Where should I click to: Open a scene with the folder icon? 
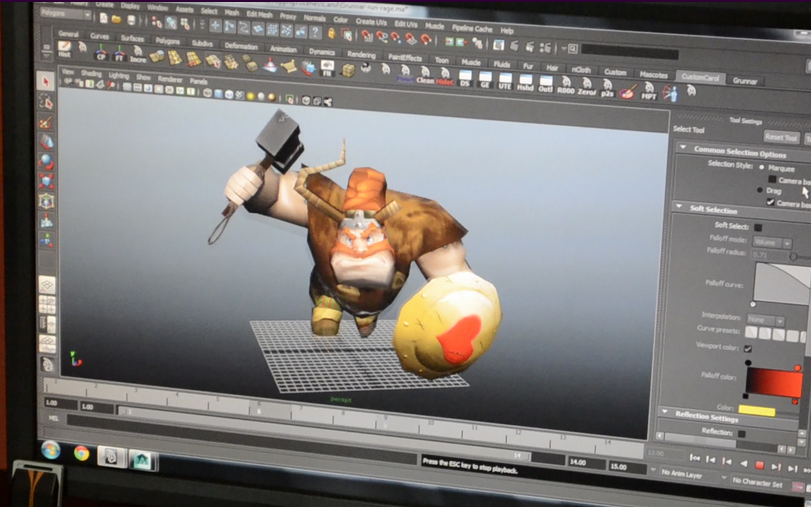117,19
